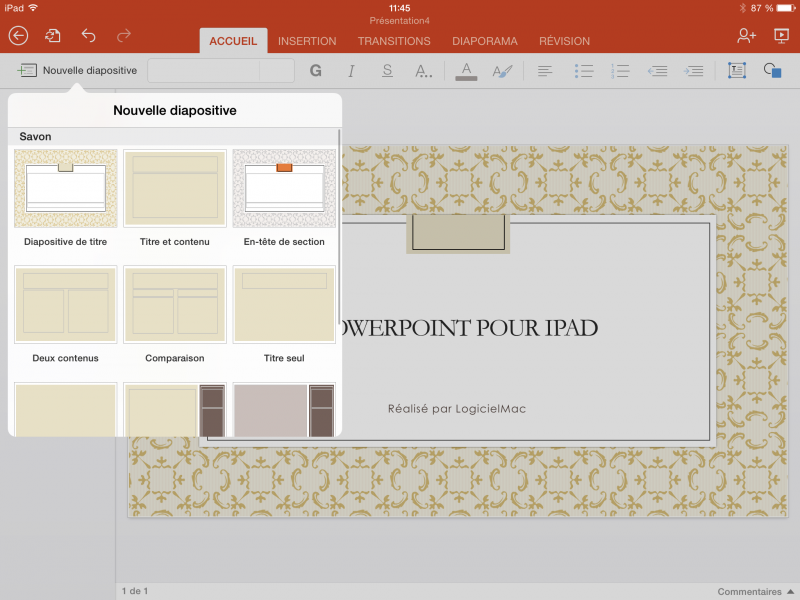Apply a numbered list
Image resolution: width=800 pixels, height=600 pixels.
tap(620, 71)
